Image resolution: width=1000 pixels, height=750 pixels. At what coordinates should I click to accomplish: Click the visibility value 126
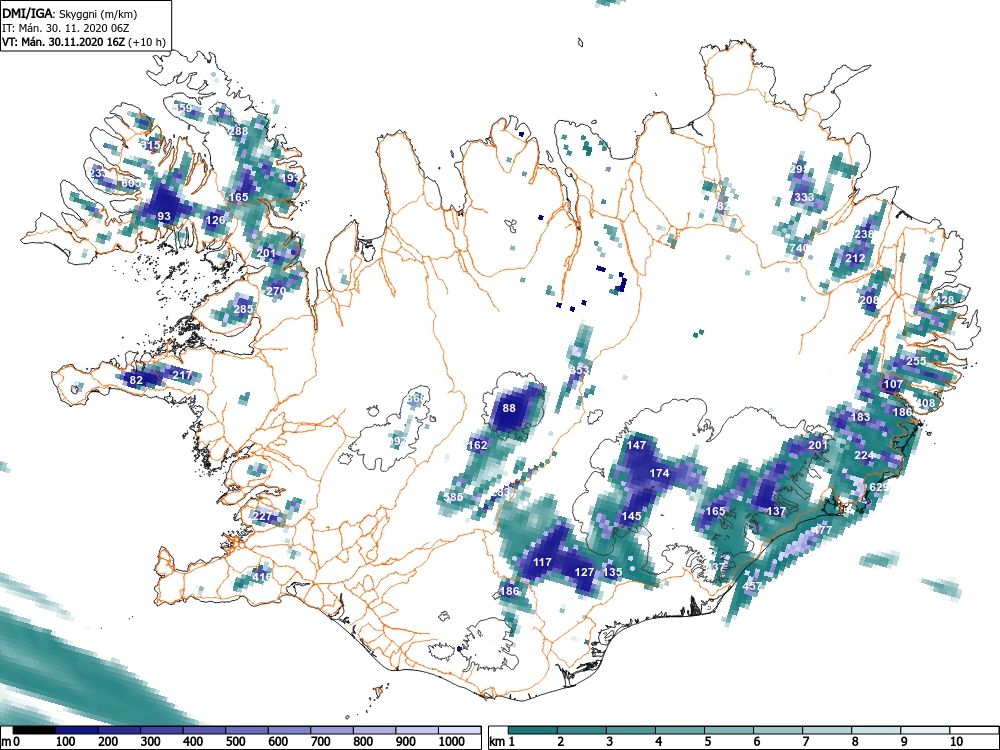(216, 220)
